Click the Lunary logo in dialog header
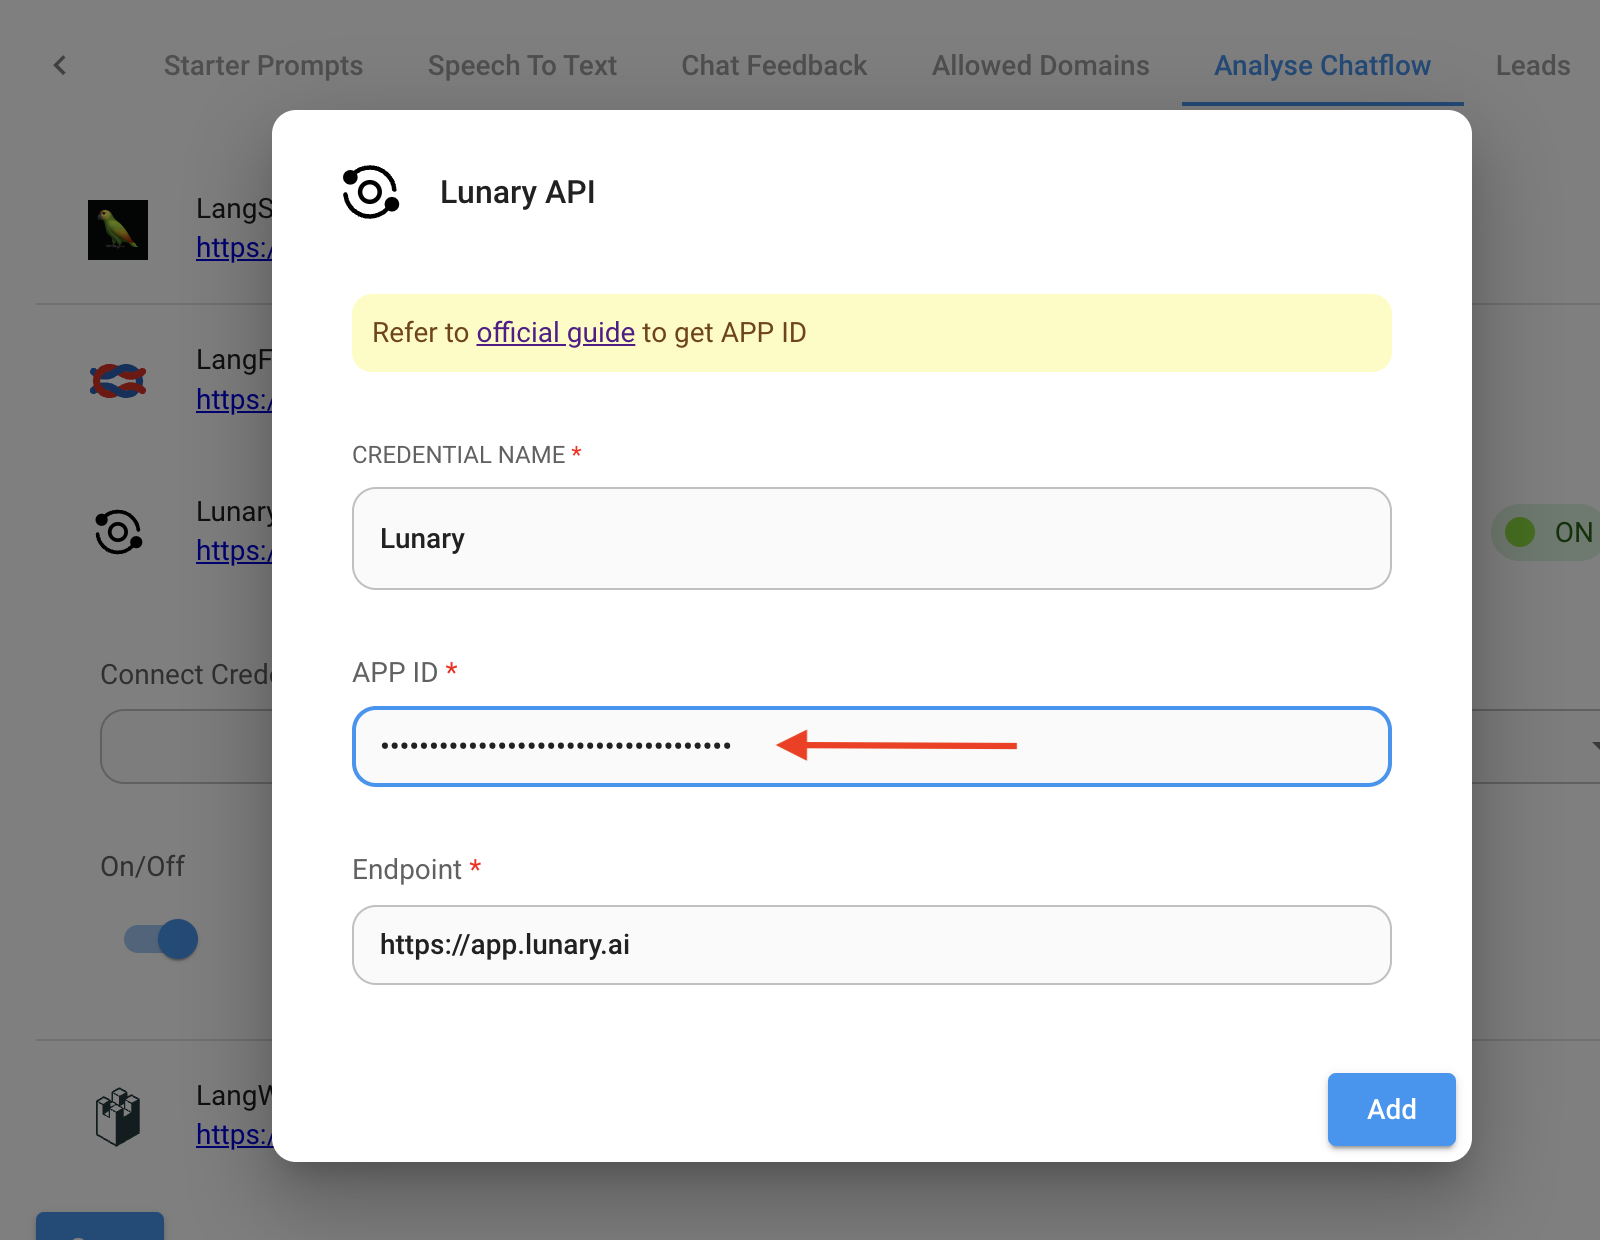 (x=371, y=192)
